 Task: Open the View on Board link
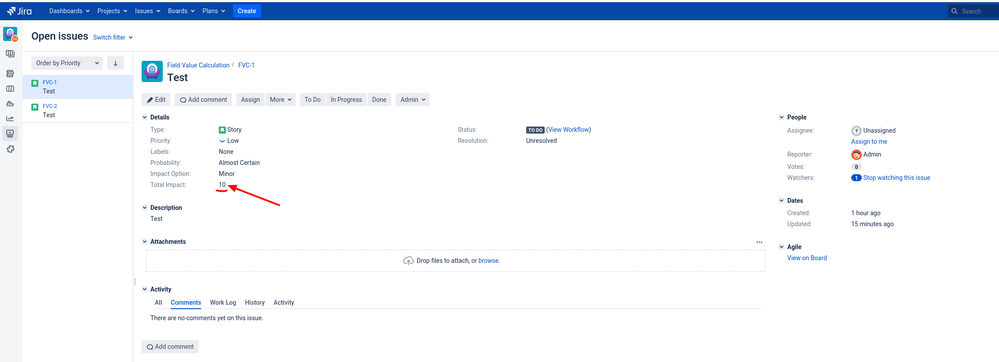pos(807,258)
